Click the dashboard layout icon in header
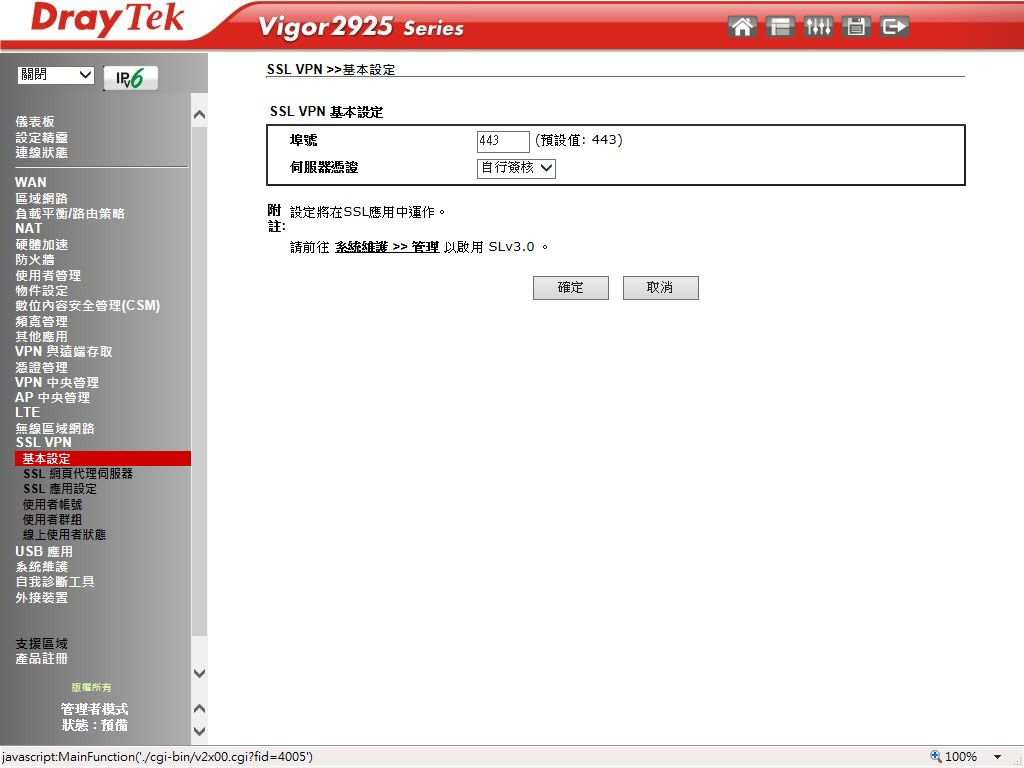The image size is (1024, 768). coord(780,27)
